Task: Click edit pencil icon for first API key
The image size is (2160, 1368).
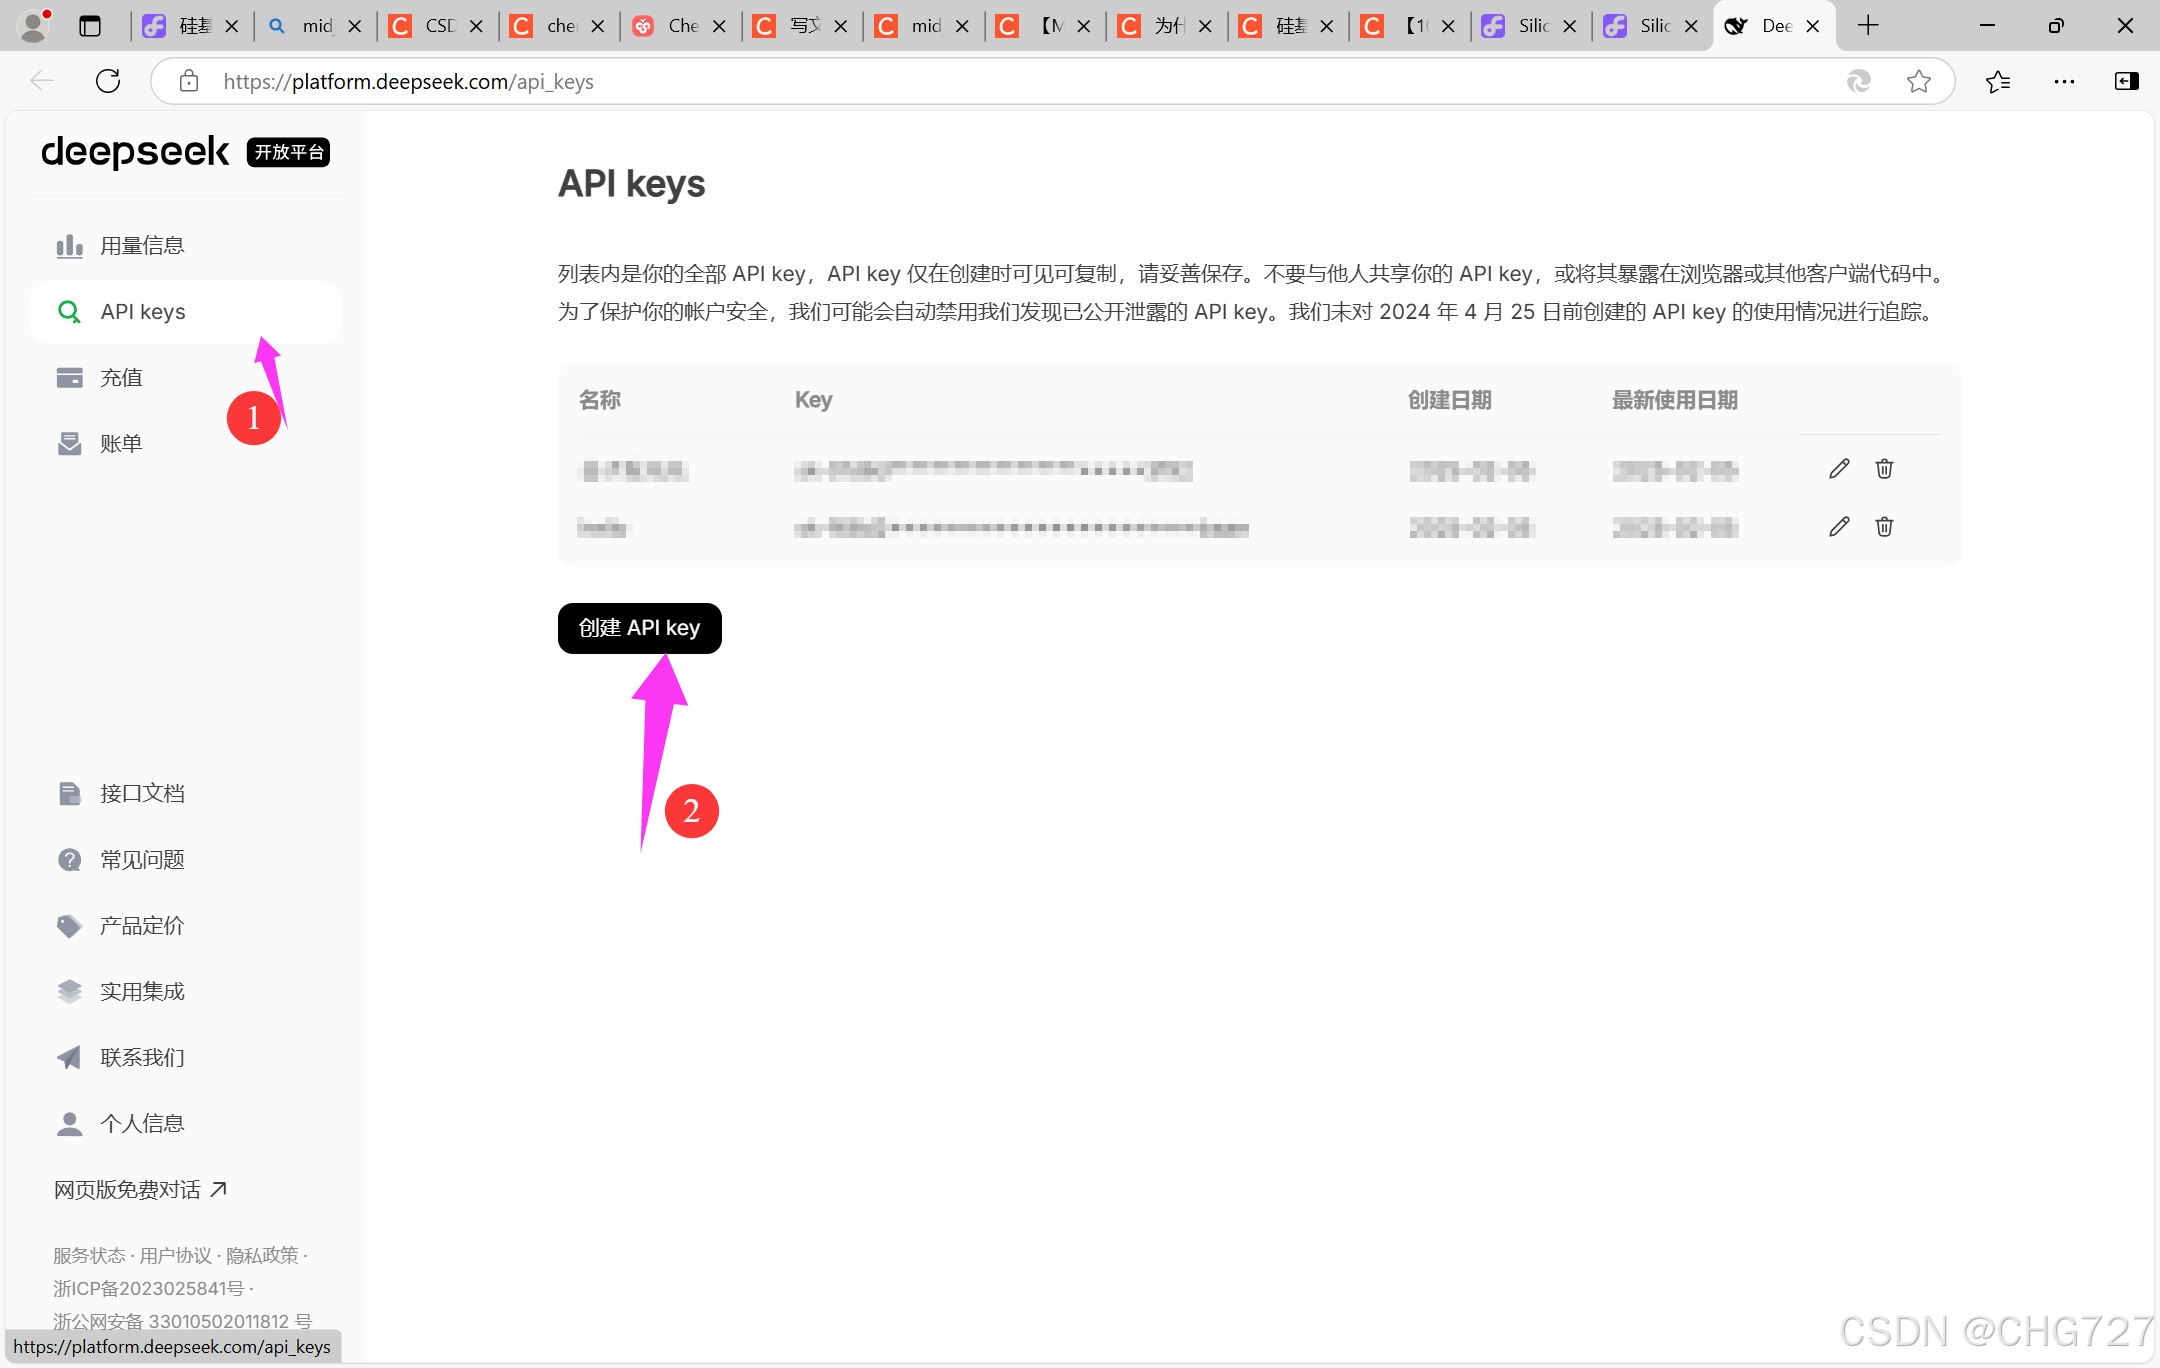Action: [1838, 469]
